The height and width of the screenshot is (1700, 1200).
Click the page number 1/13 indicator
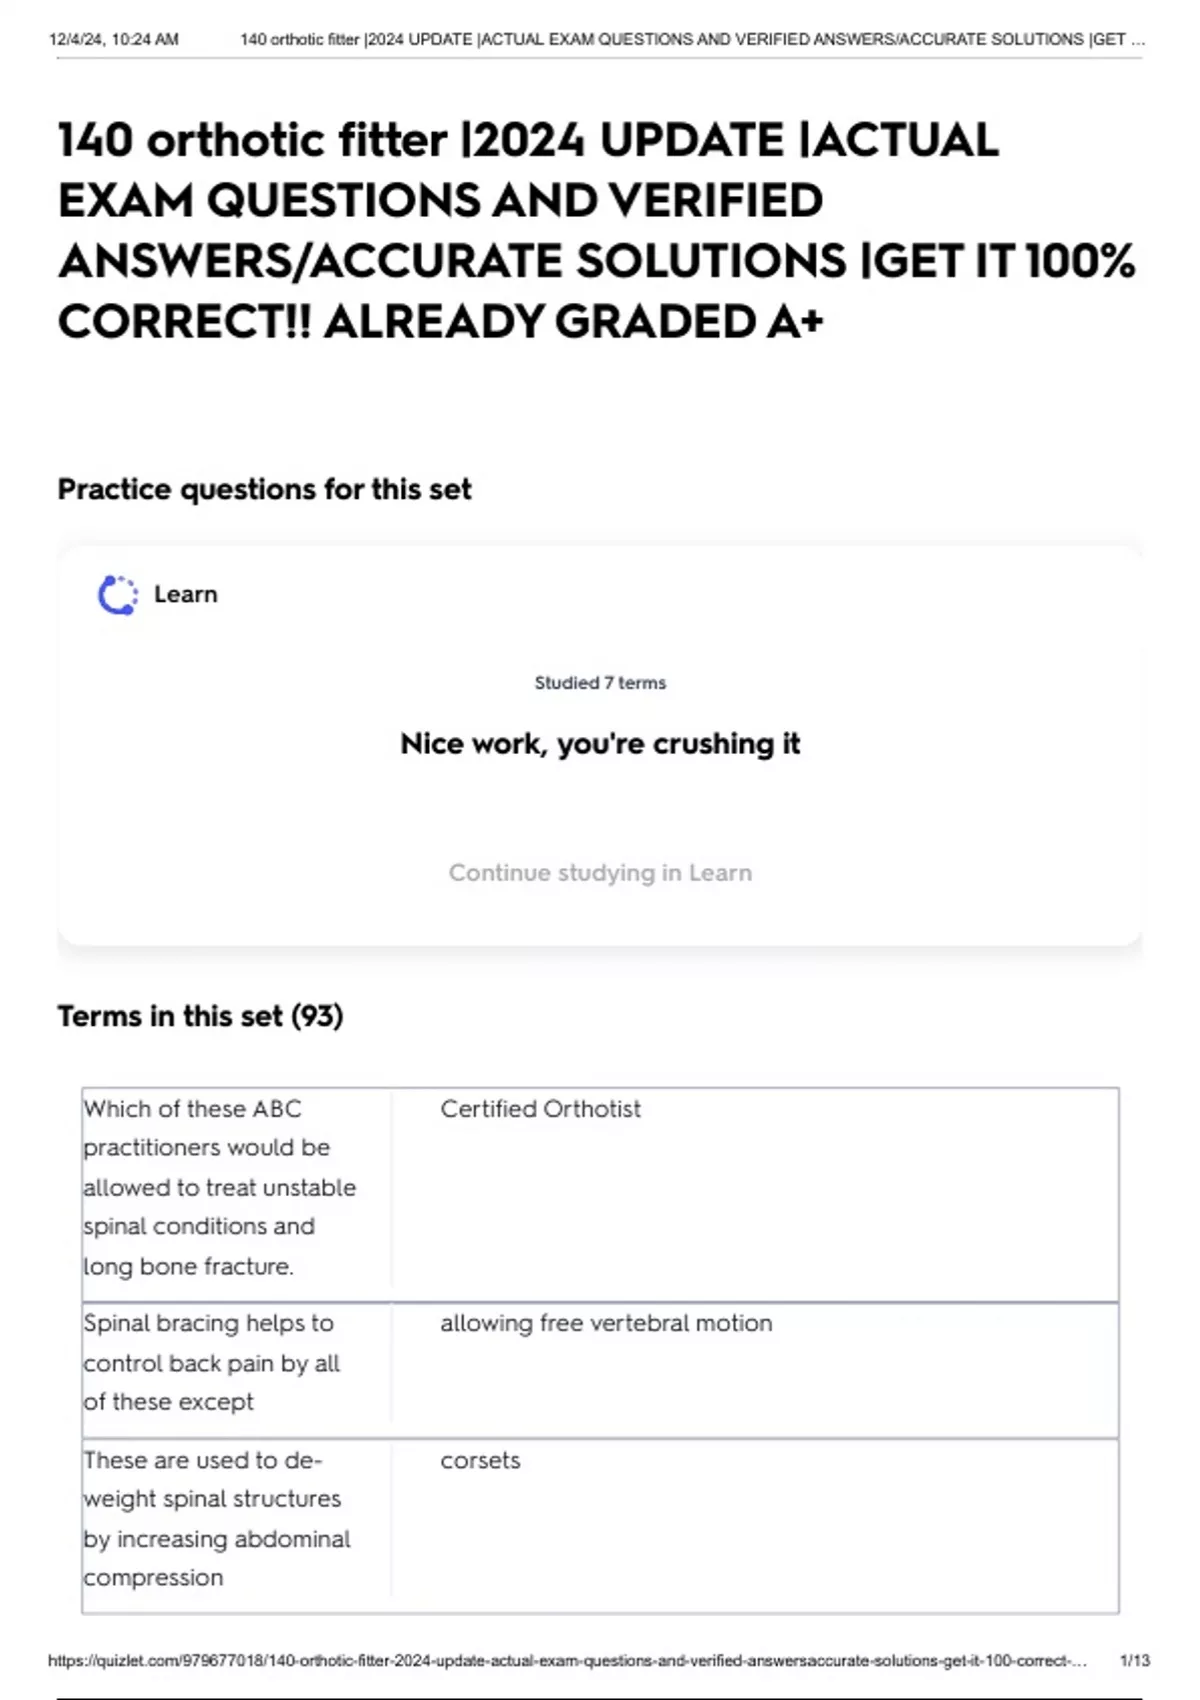coord(1135,1661)
